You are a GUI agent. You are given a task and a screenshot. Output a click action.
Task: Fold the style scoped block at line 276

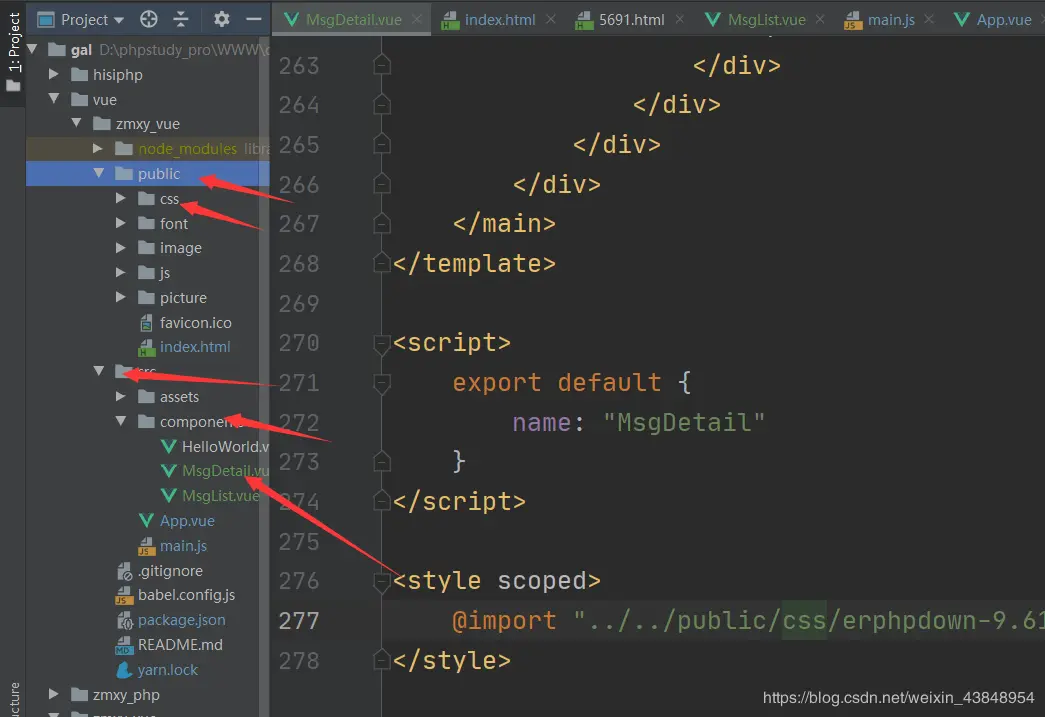click(x=382, y=582)
